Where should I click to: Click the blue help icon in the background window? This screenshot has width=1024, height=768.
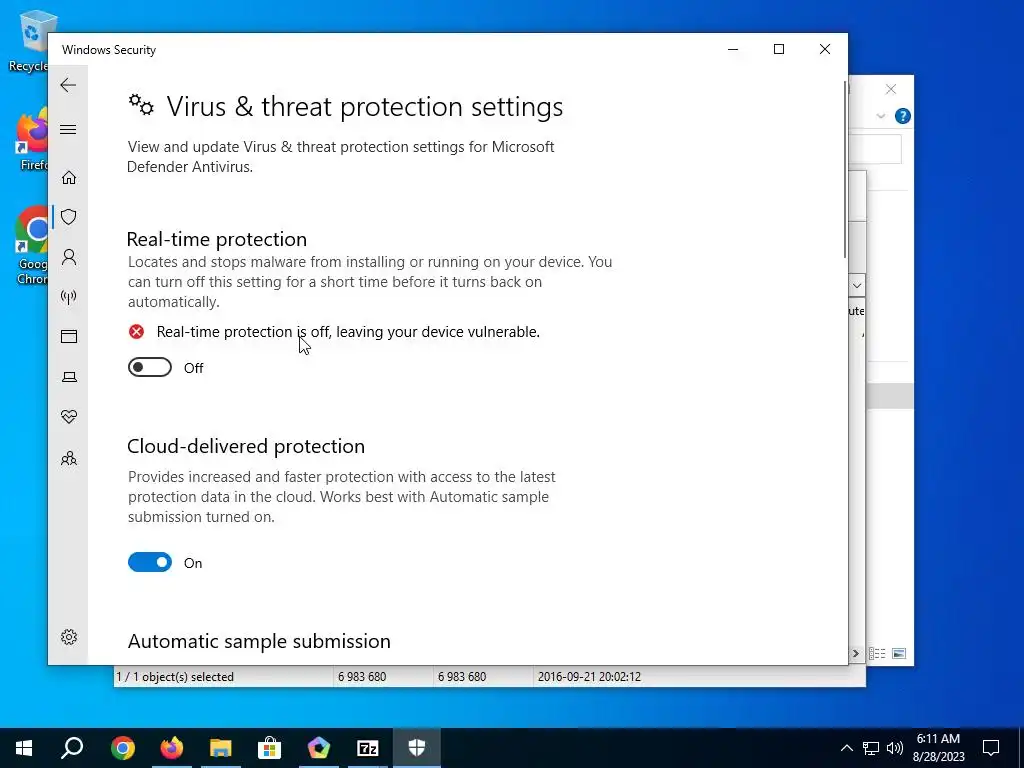(x=903, y=116)
